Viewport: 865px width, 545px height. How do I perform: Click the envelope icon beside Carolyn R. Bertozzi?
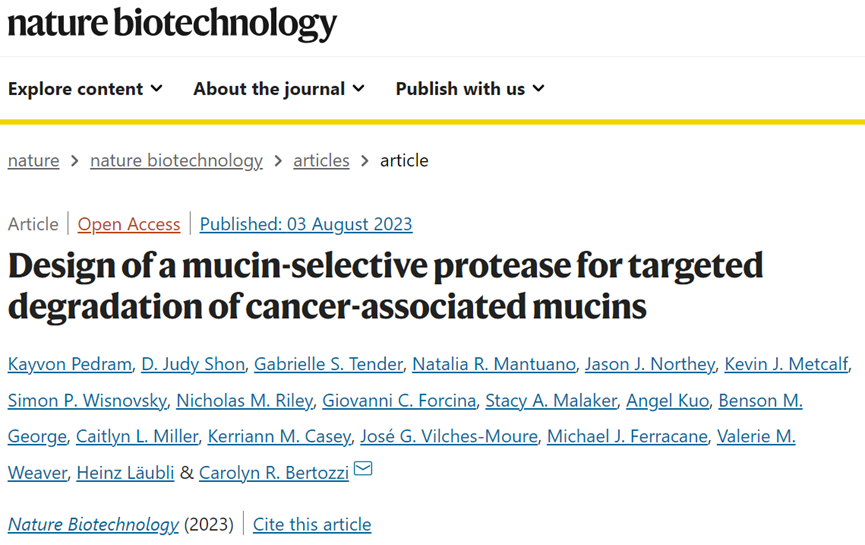click(363, 469)
